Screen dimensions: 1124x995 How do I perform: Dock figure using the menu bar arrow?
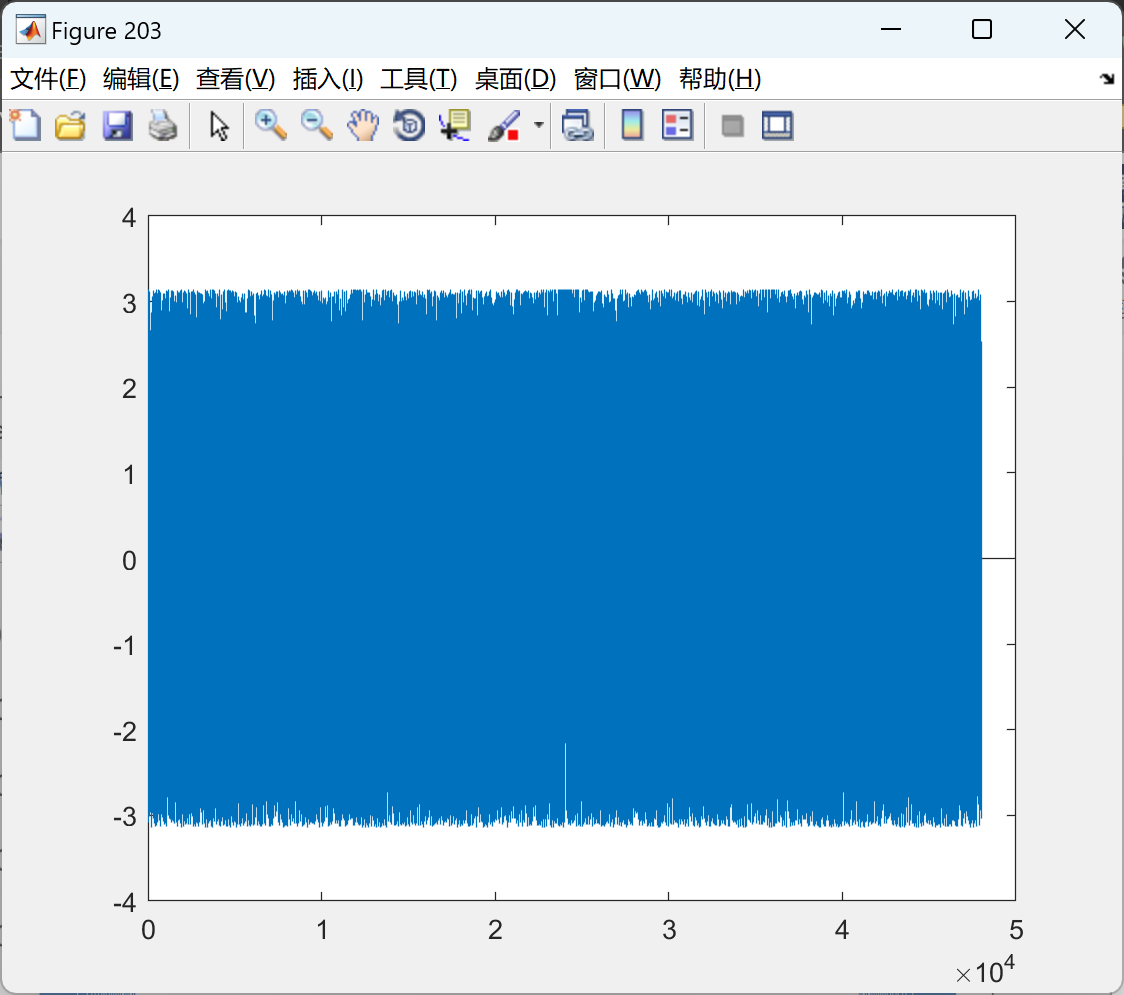[x=1107, y=79]
